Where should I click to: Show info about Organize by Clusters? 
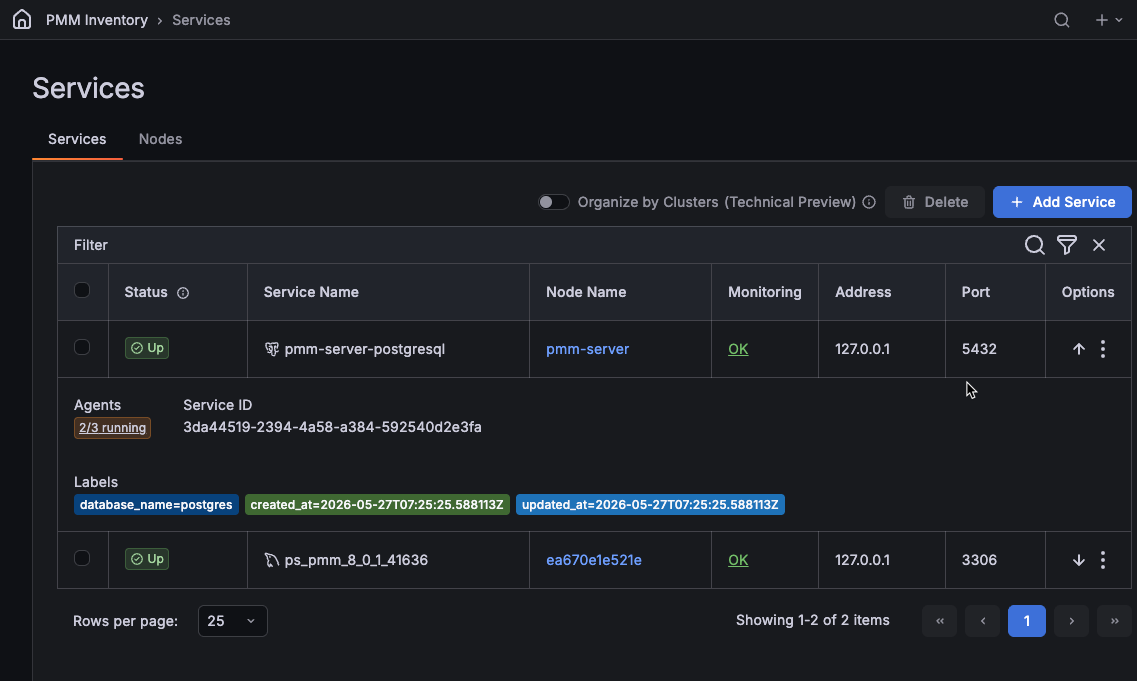pyautogui.click(x=869, y=202)
